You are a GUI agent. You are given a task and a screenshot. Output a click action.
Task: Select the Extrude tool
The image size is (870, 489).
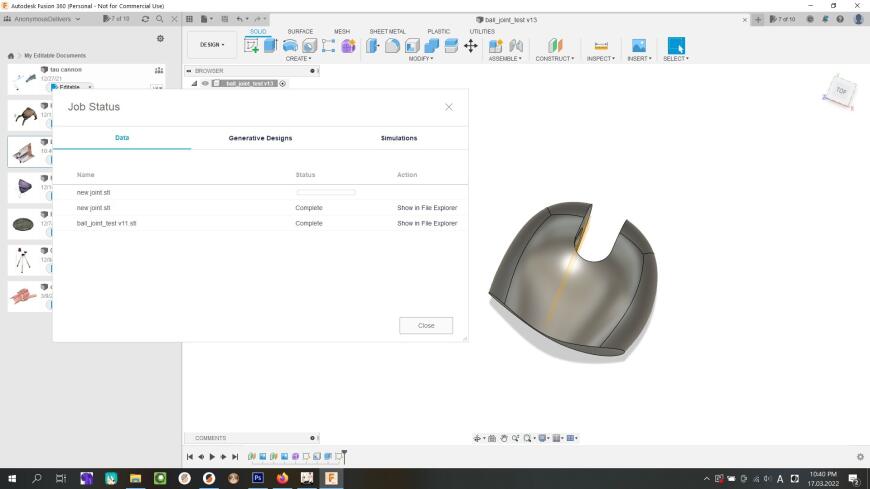270,46
